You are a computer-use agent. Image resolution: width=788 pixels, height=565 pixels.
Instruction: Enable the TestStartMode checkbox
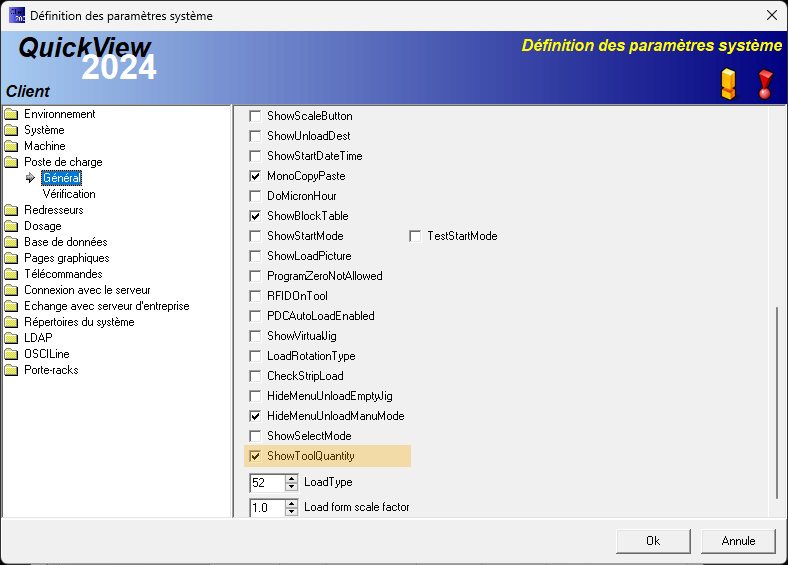[415, 236]
